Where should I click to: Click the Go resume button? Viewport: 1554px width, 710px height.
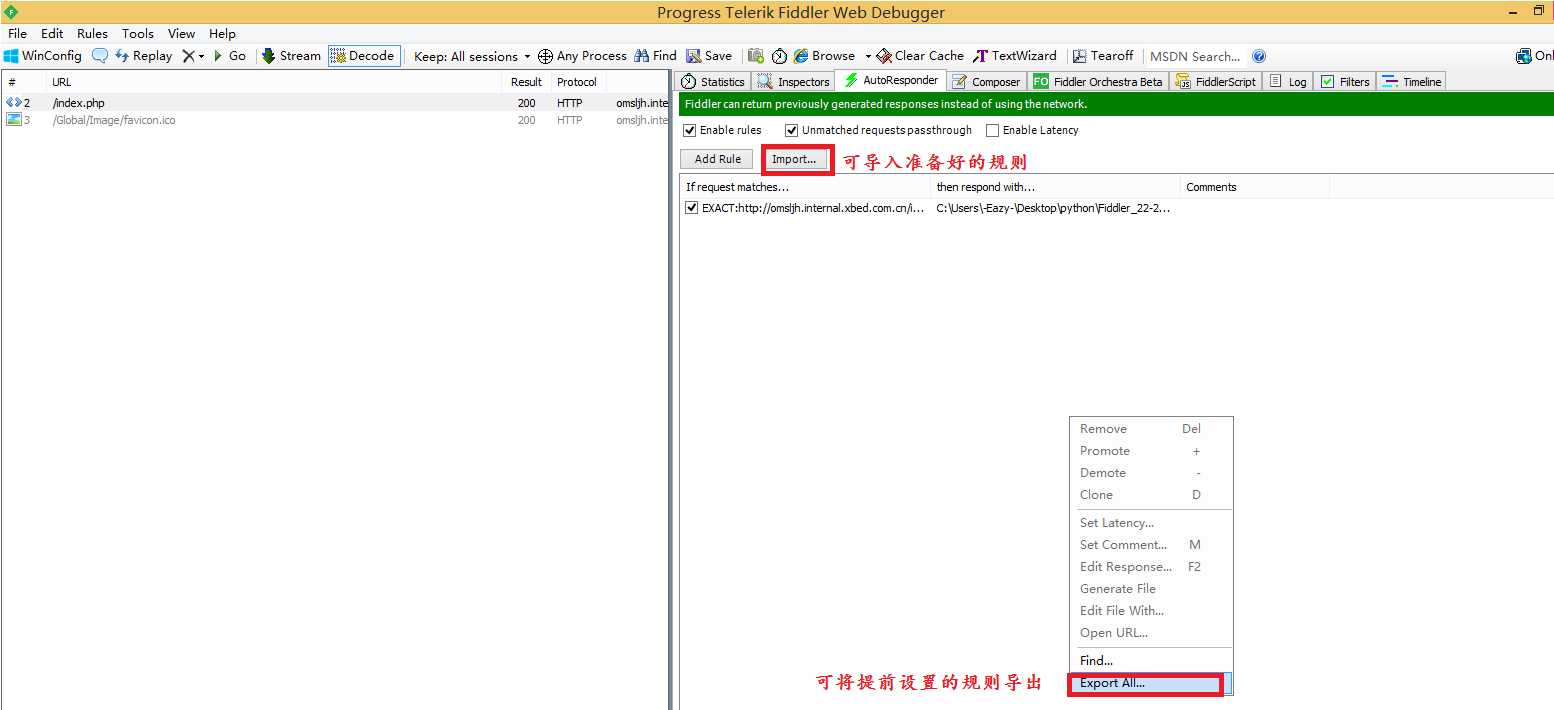[x=230, y=56]
